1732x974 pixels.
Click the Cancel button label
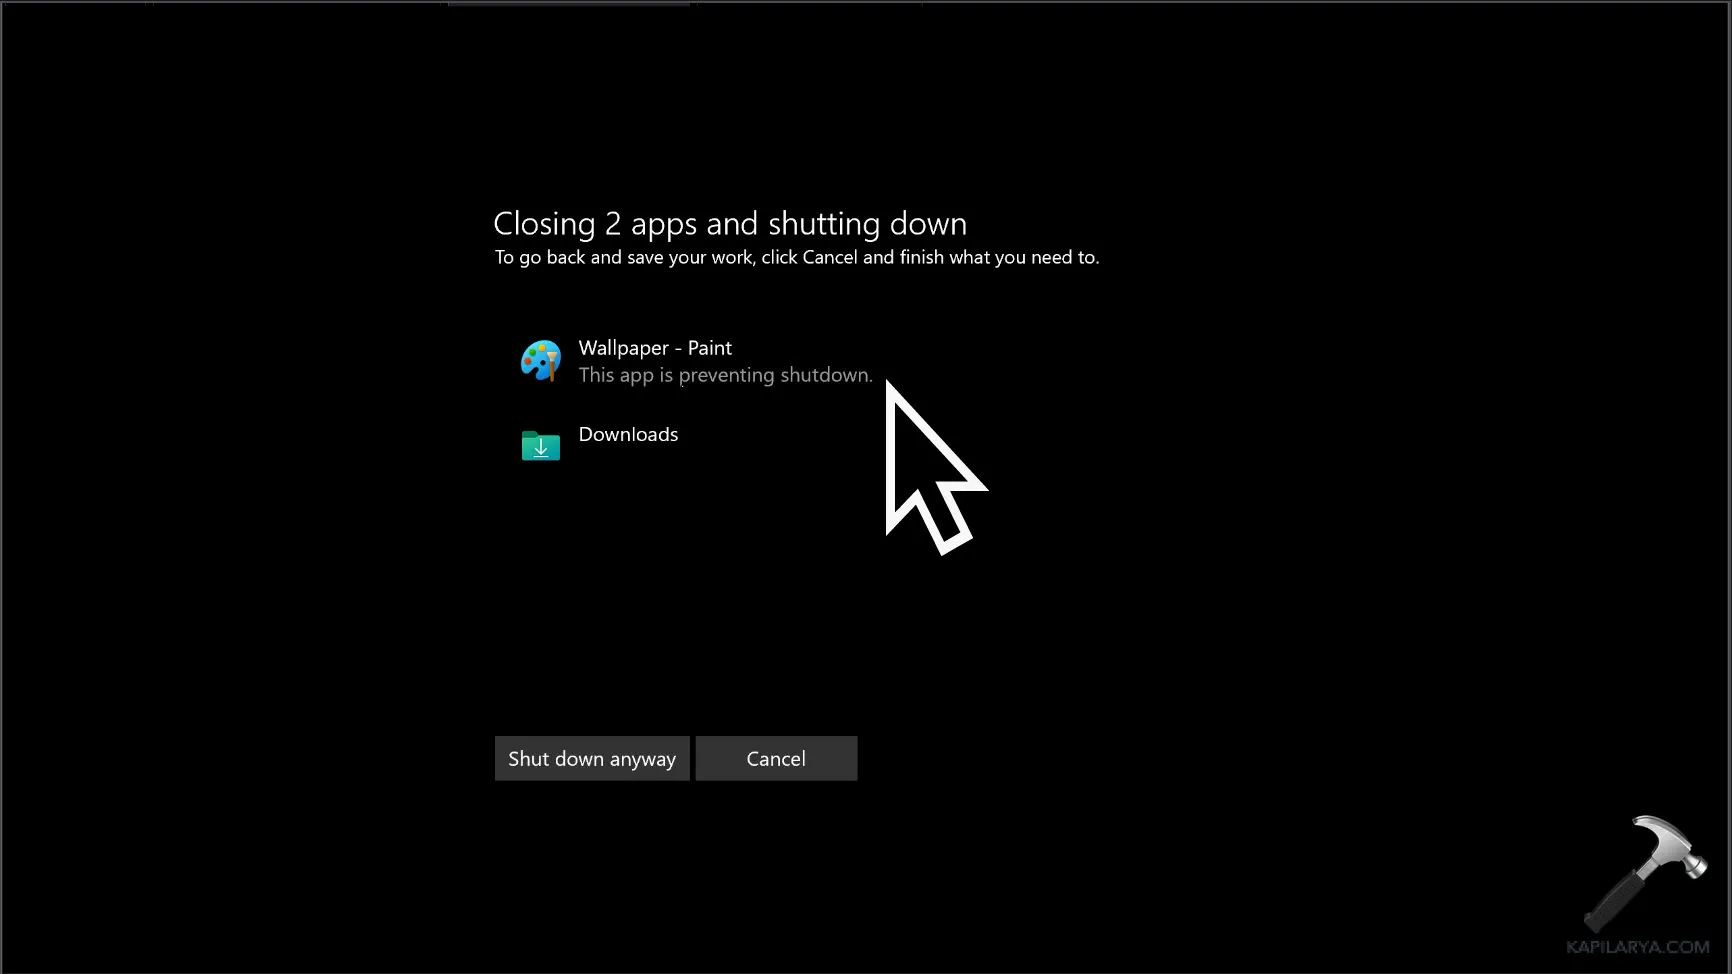[776, 758]
